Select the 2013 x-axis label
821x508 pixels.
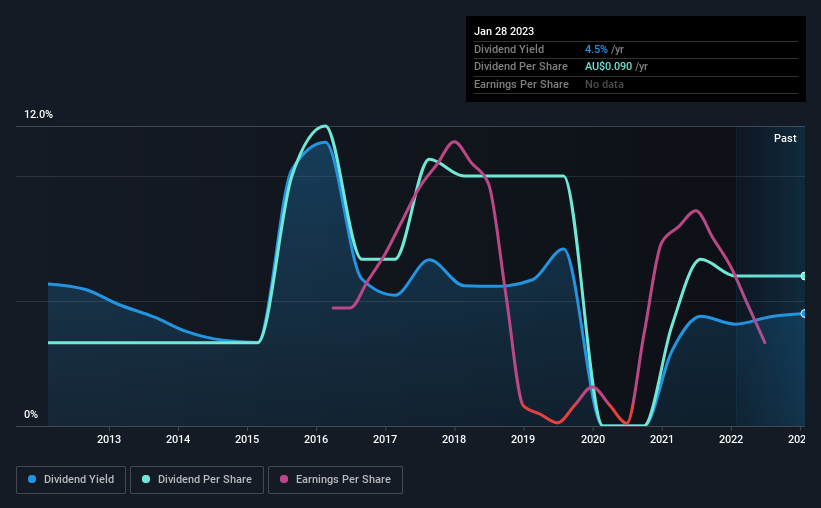[109, 439]
